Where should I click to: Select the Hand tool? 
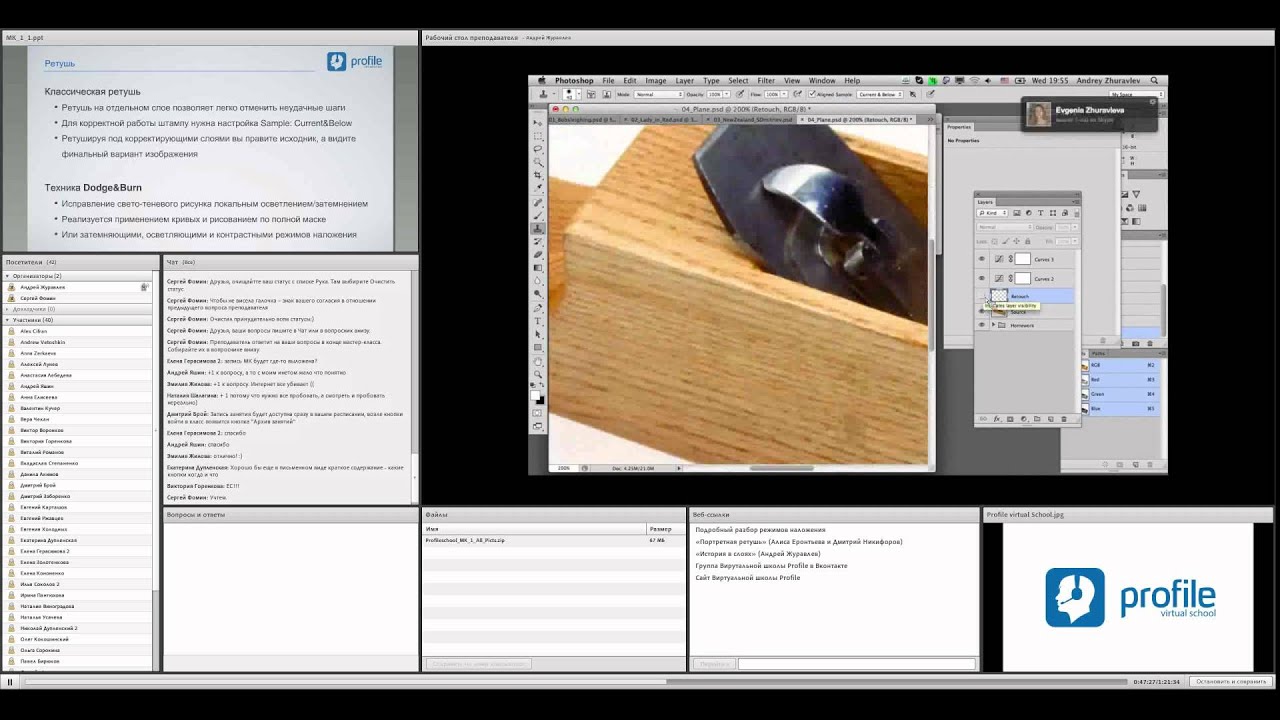538,361
